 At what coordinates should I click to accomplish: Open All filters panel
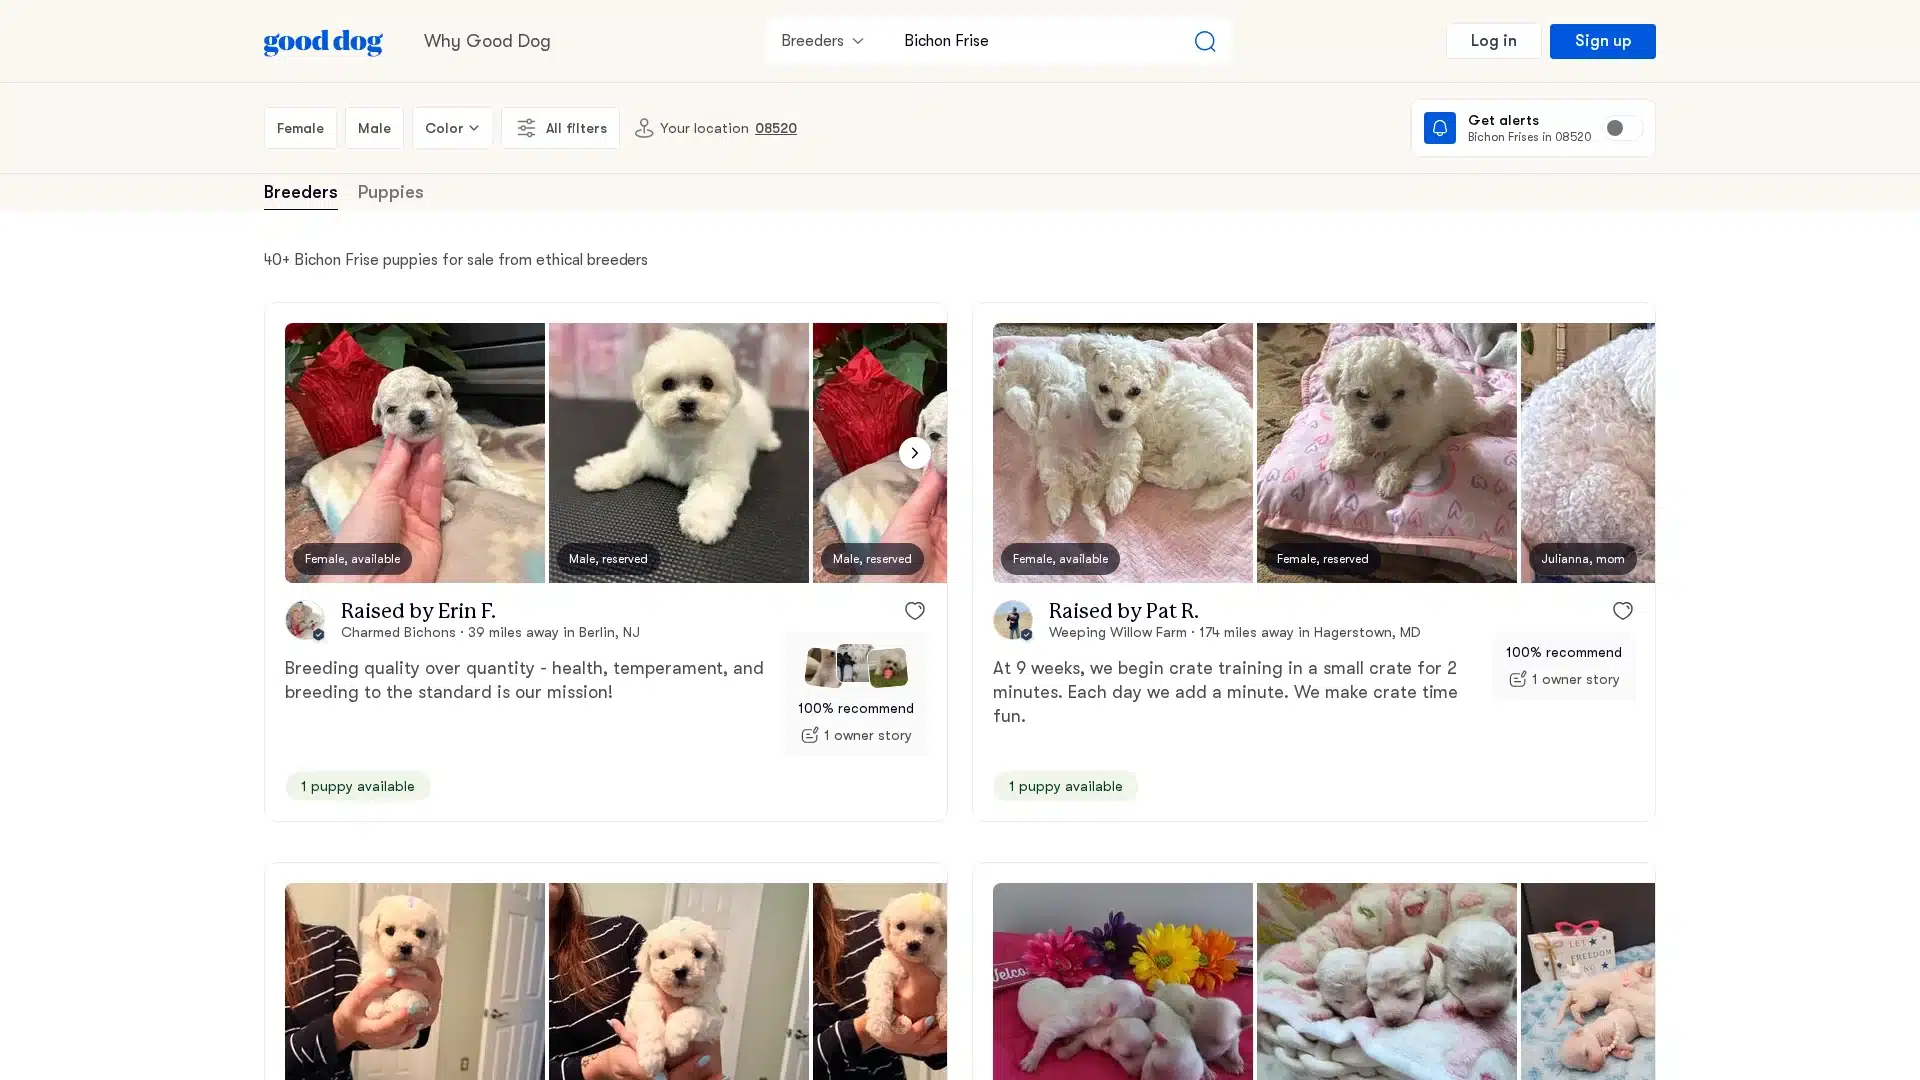[x=560, y=128]
